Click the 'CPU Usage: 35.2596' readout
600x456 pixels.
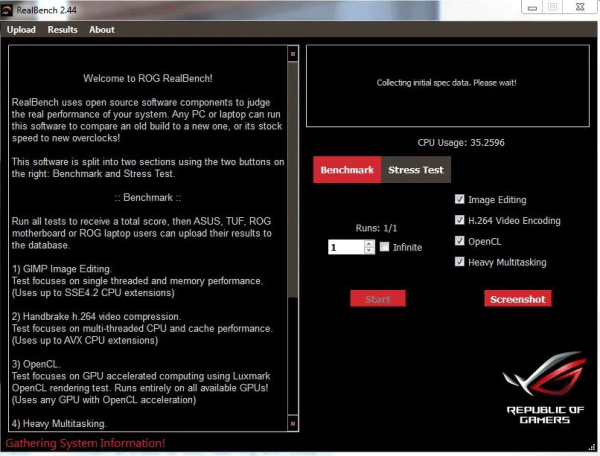click(x=461, y=143)
